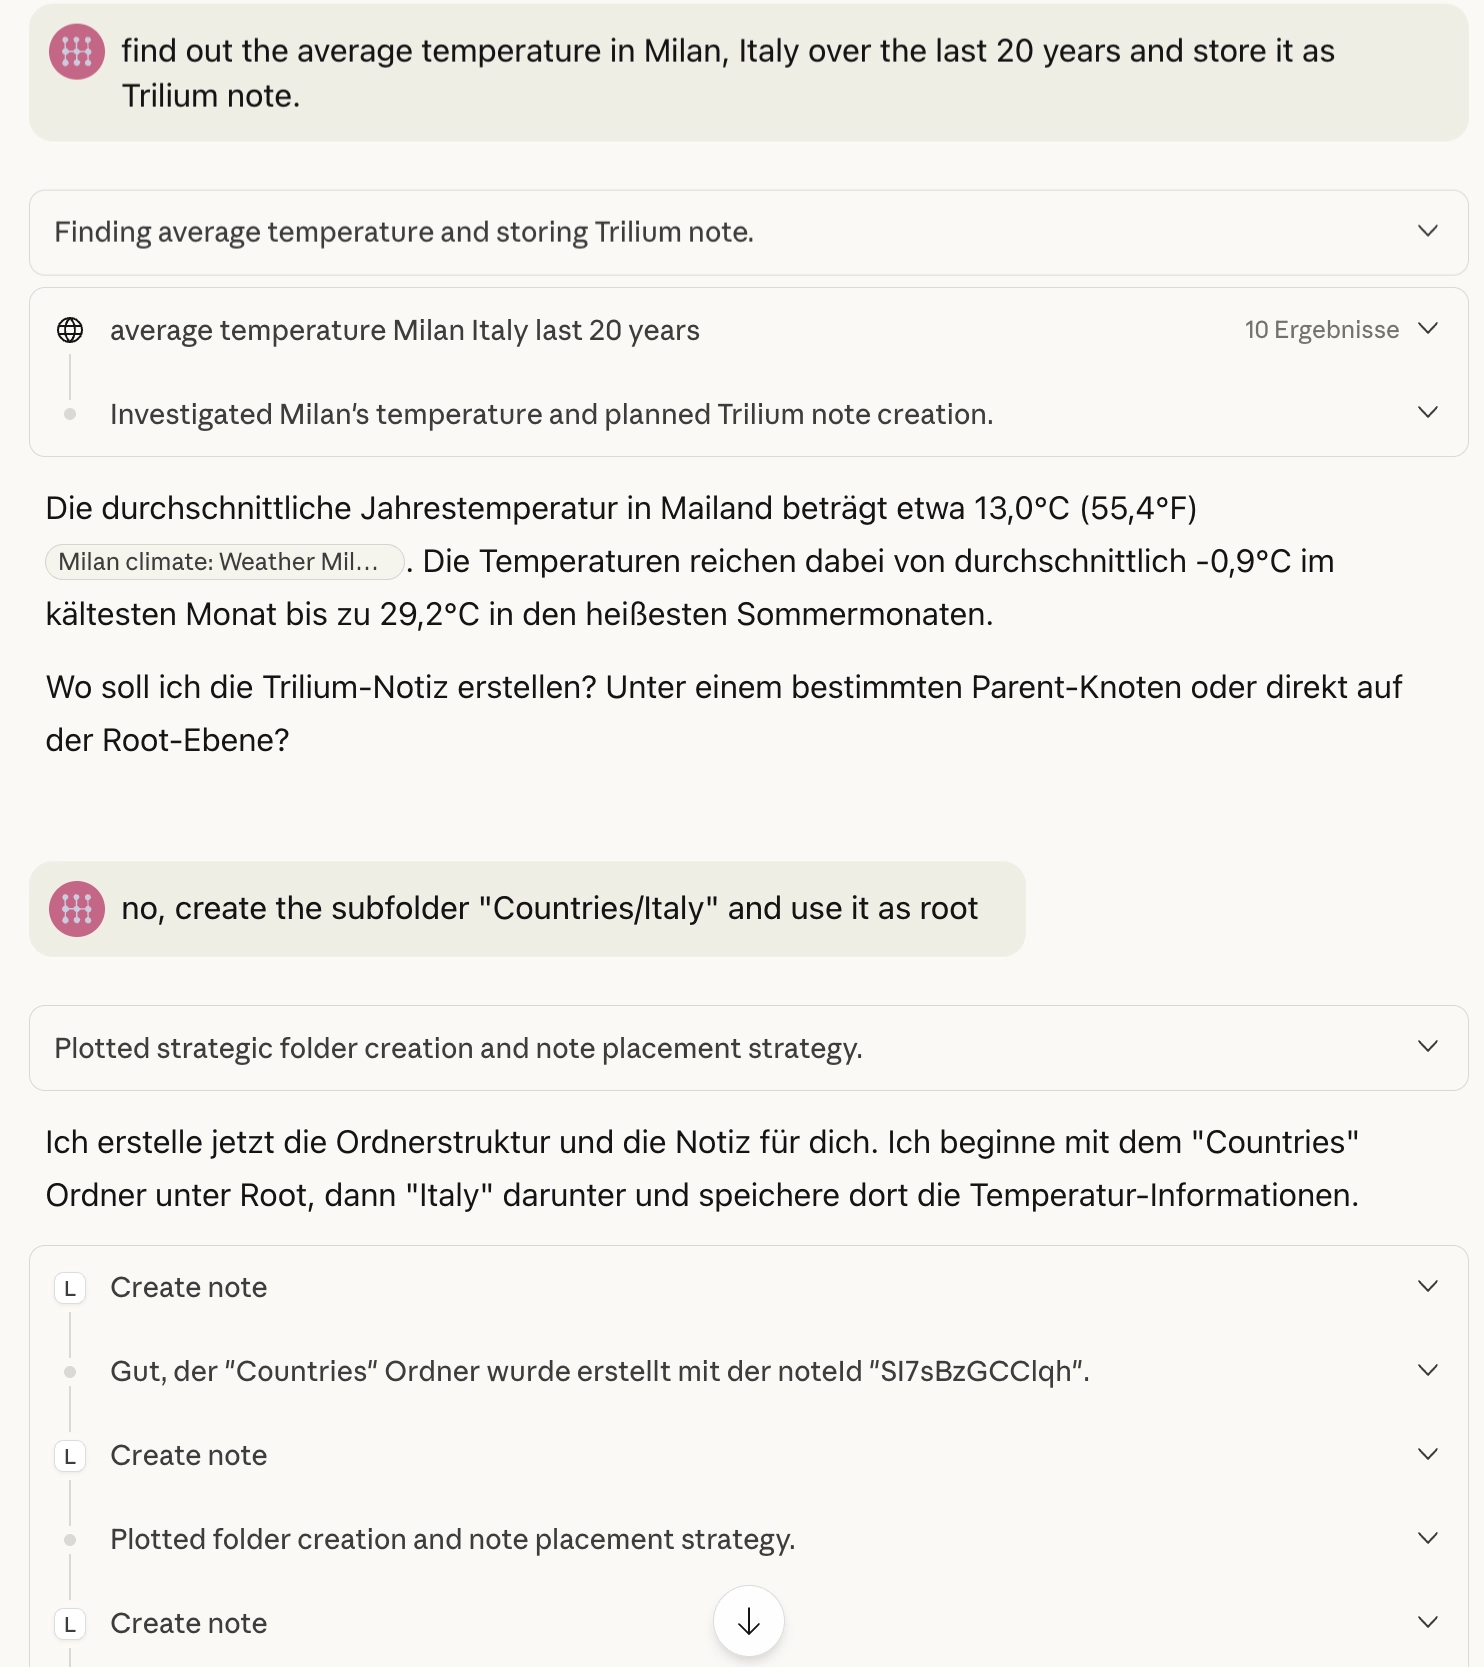Open the 'Milan climate: Weather Mil...' source citation
This screenshot has height=1667, width=1484.
[x=222, y=562]
